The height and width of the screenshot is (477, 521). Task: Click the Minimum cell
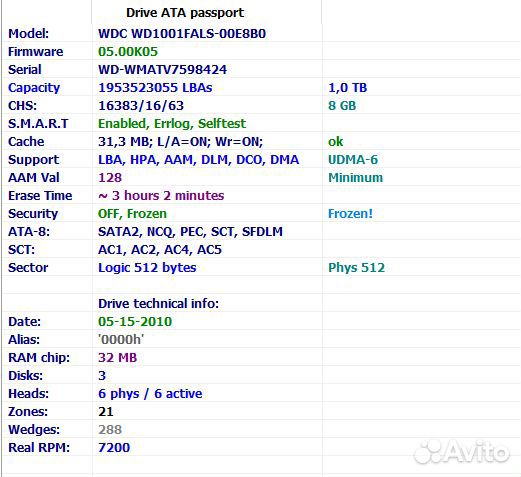(x=355, y=178)
